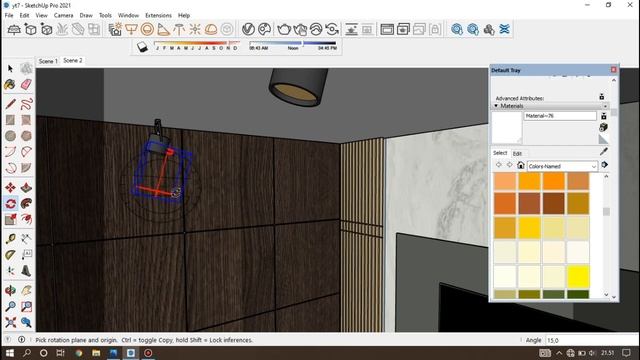640x360 pixels.
Task: Select the Select arrow tool
Action: [x=10, y=69]
